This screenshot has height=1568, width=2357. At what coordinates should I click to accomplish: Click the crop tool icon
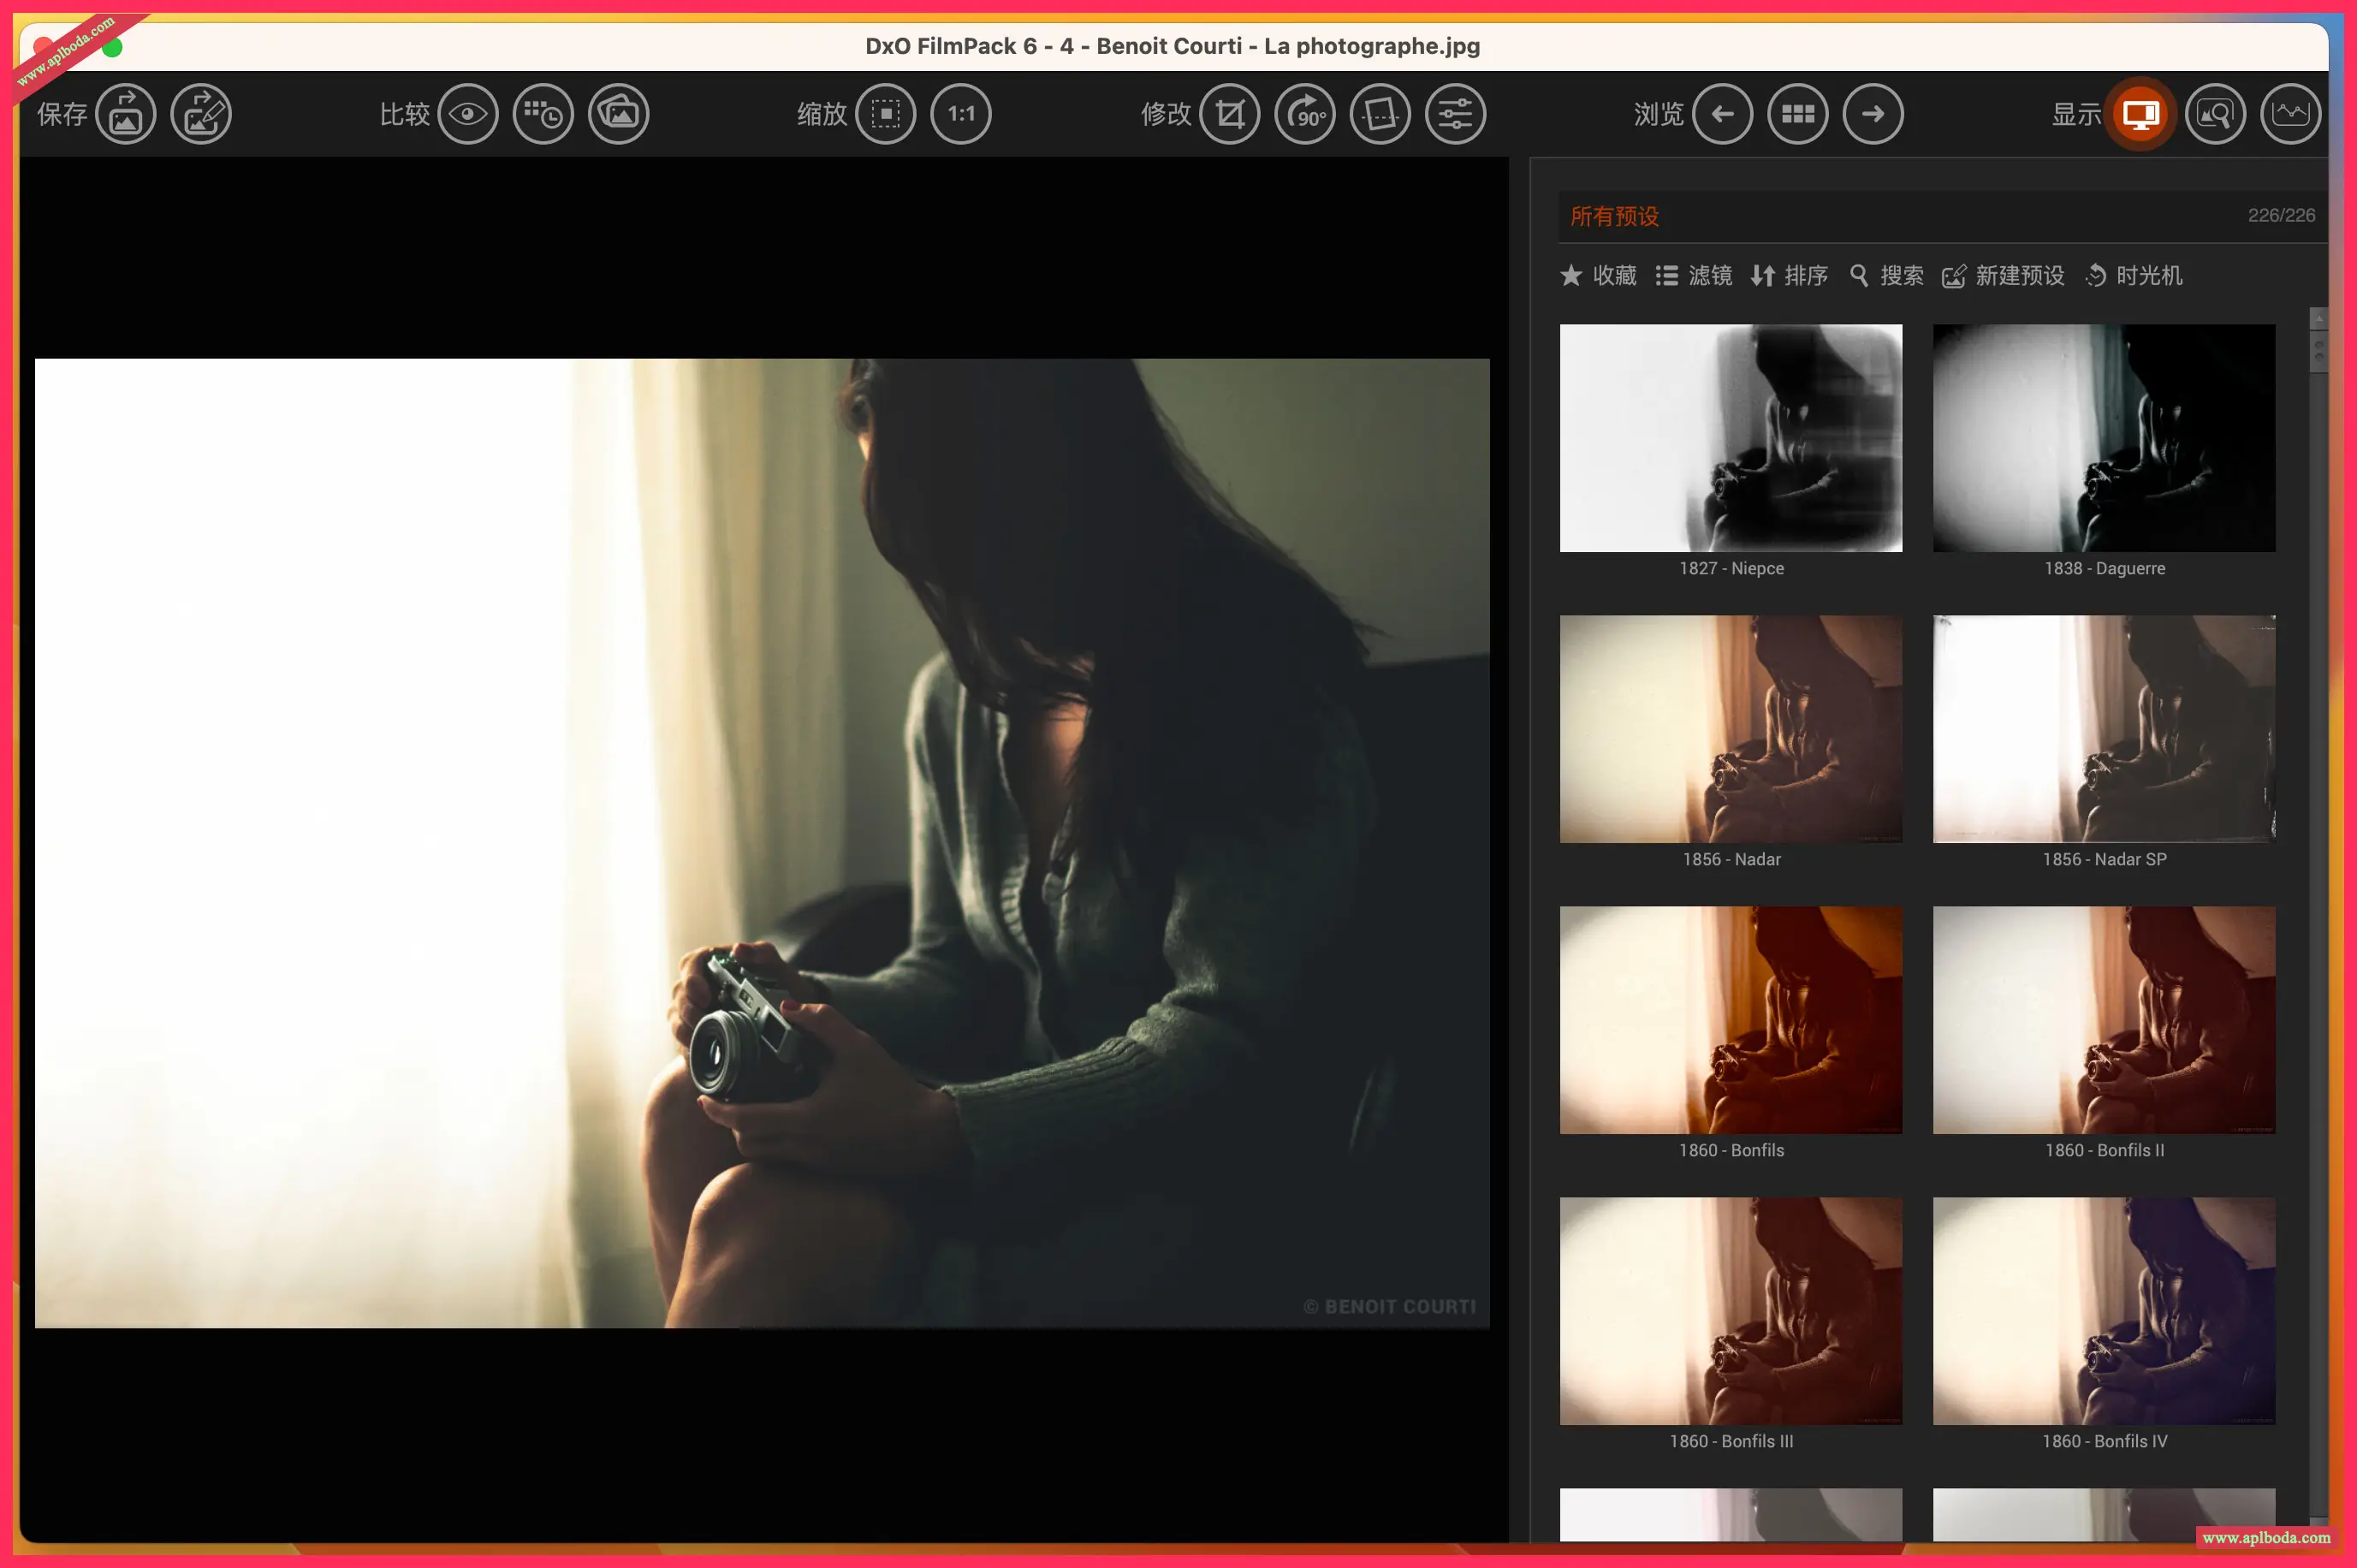click(x=1229, y=114)
